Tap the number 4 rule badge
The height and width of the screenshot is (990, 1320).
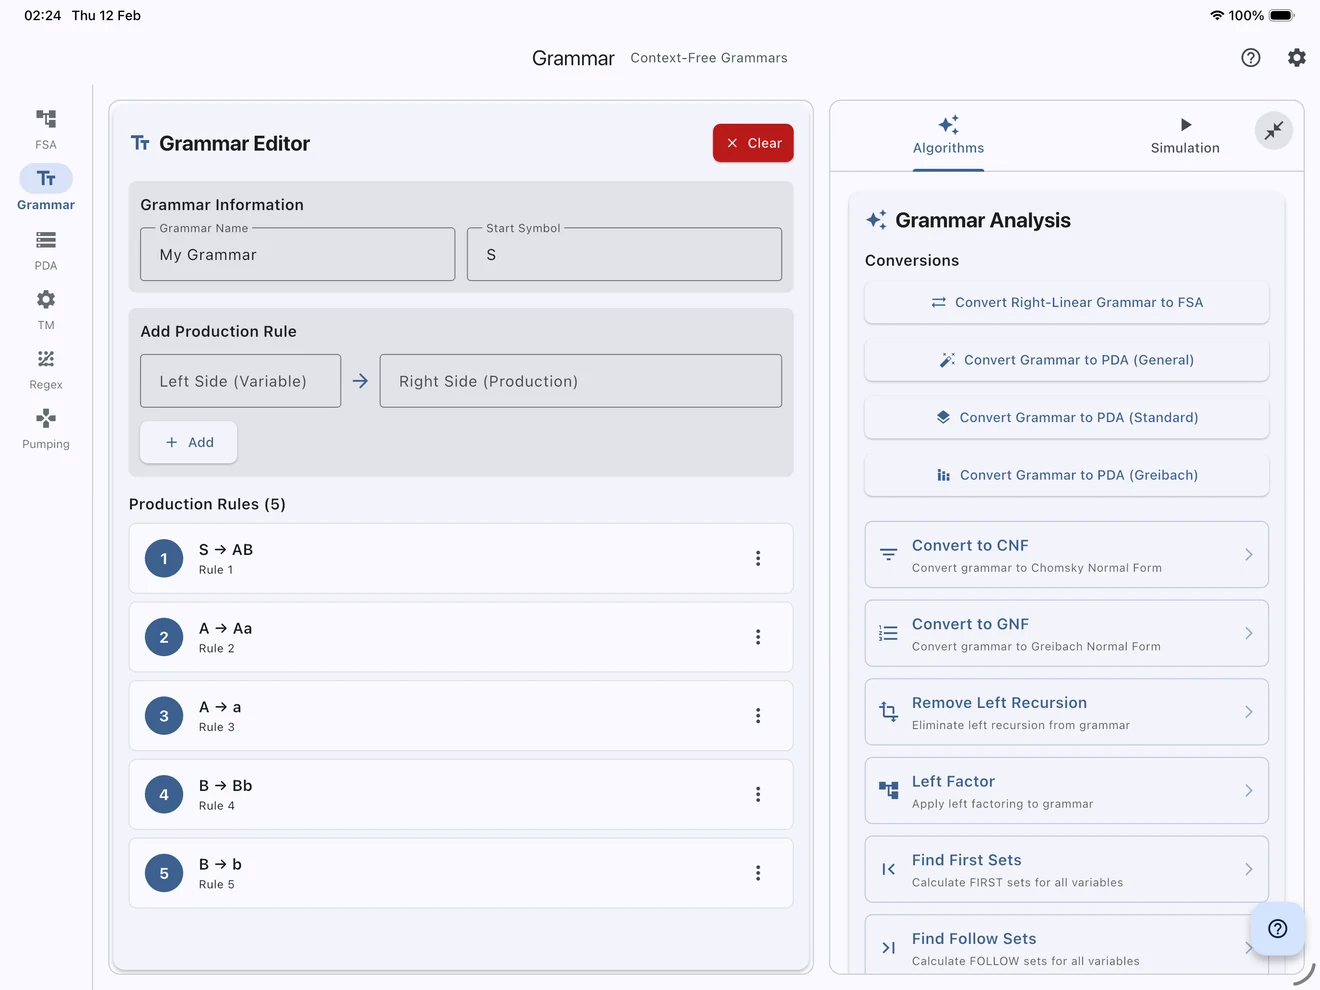(164, 794)
